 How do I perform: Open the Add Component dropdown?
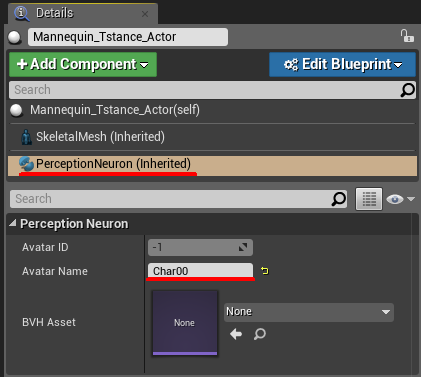(83, 64)
